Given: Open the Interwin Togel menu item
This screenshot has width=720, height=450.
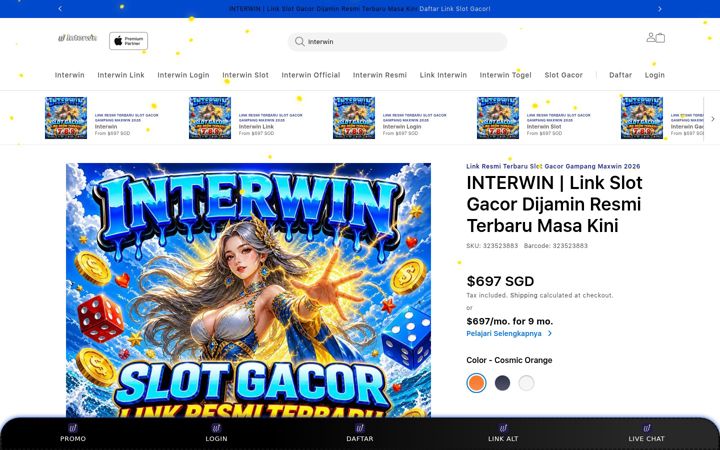Looking at the screenshot, I should click(x=506, y=75).
